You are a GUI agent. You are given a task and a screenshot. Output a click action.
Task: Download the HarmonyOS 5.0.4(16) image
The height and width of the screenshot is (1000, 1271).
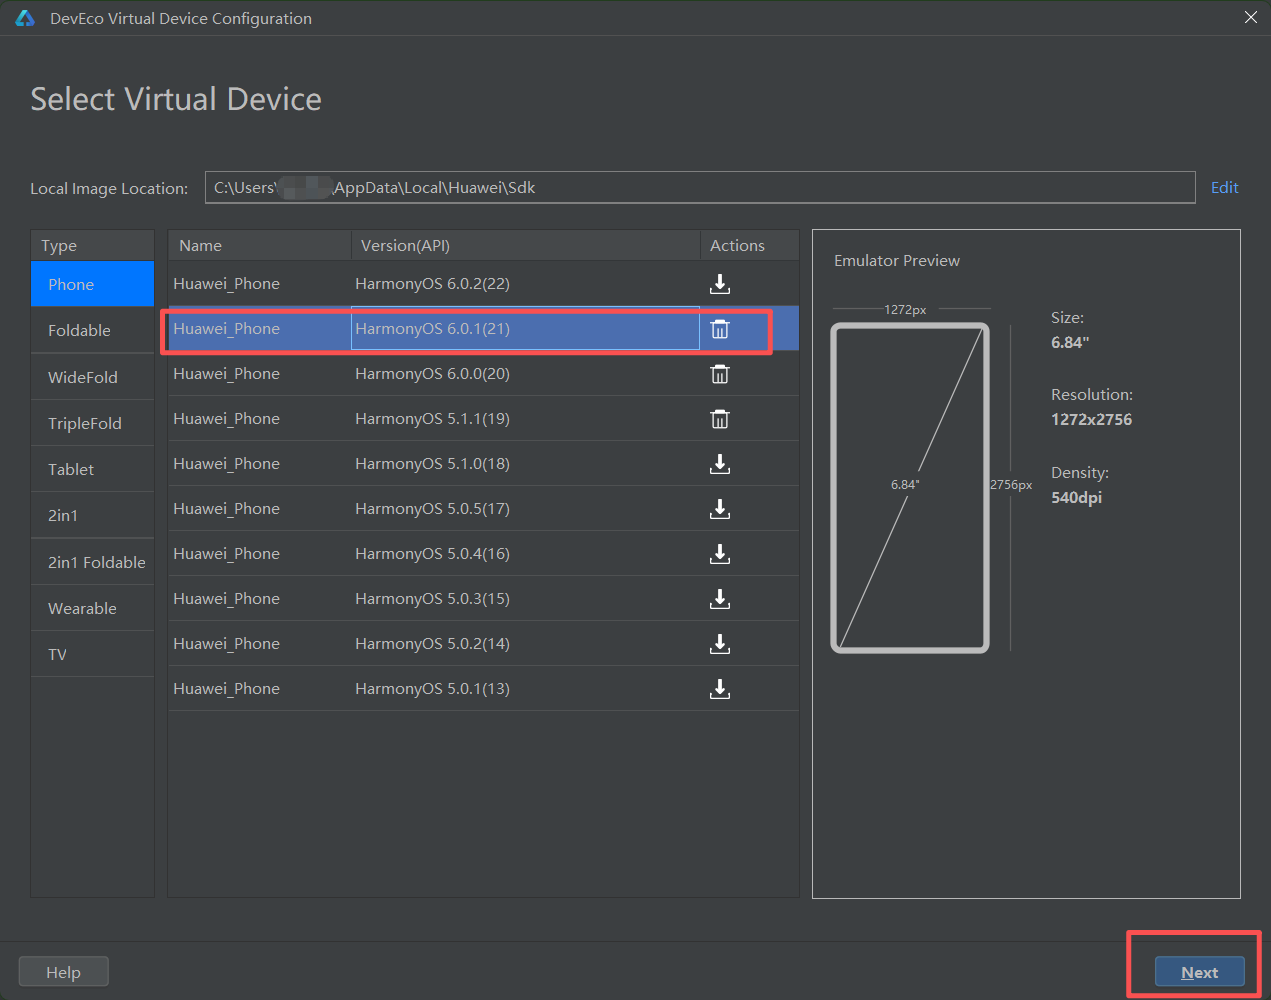[x=720, y=554]
